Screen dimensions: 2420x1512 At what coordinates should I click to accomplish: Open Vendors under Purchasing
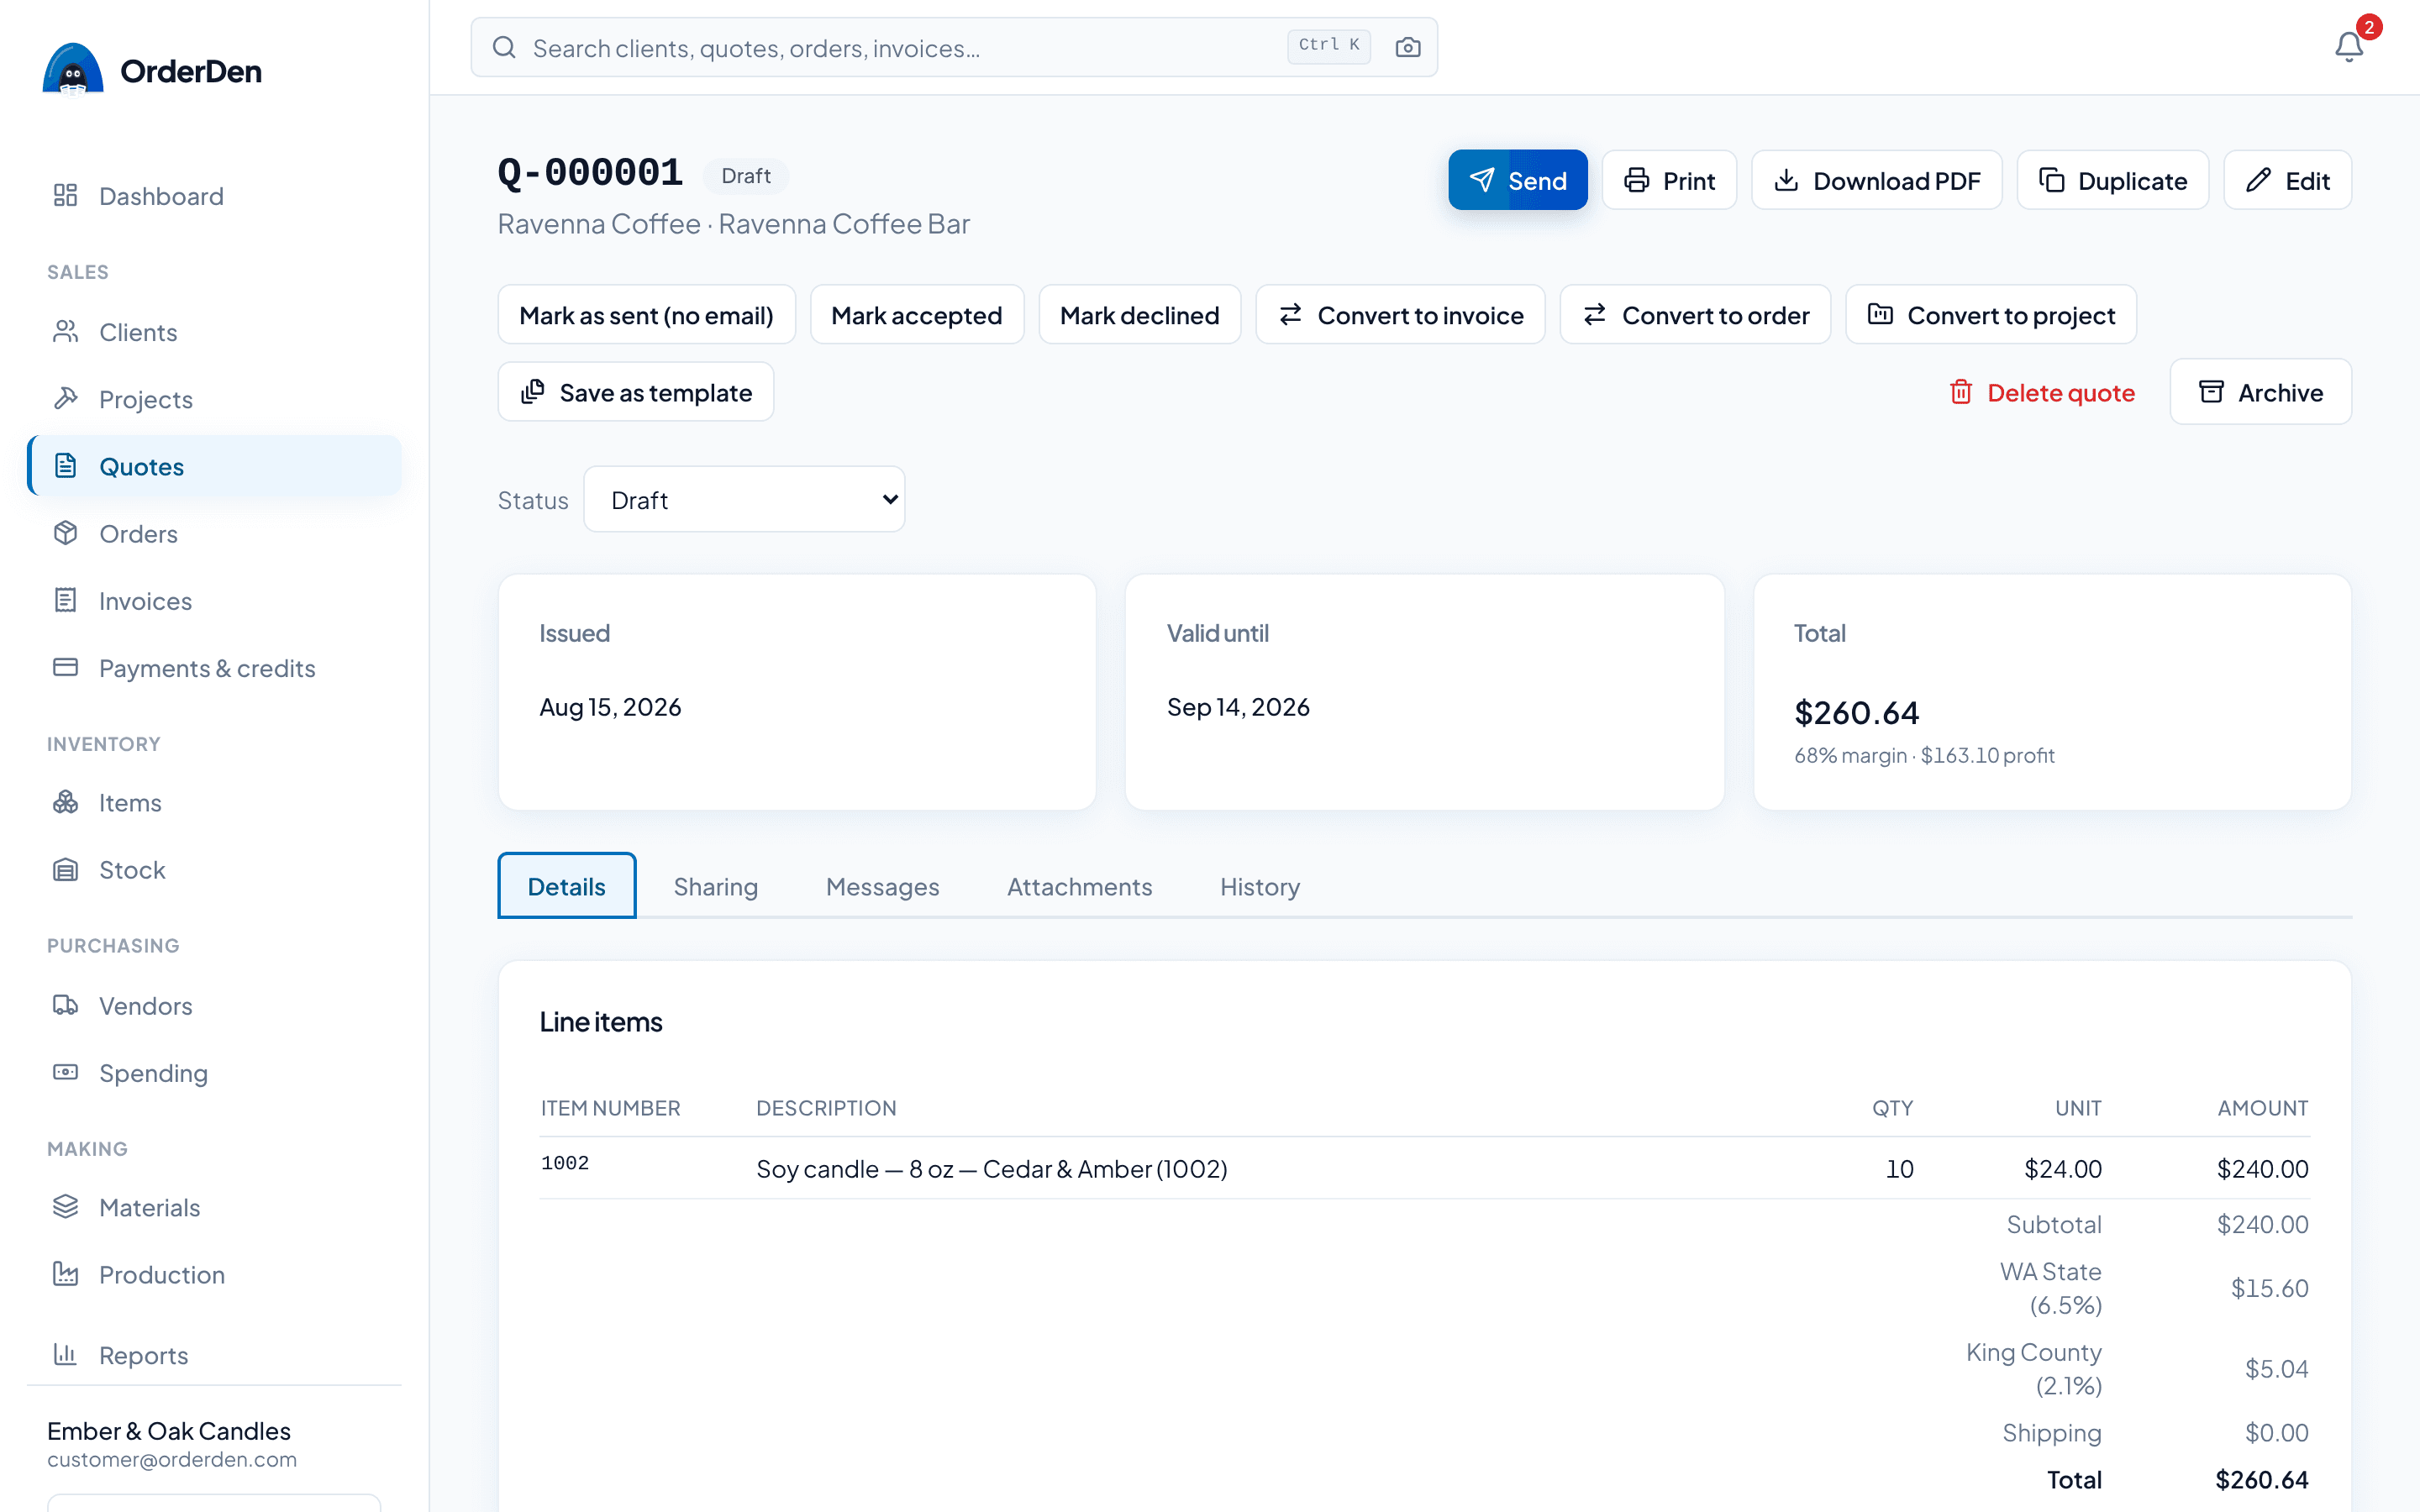click(214, 1005)
